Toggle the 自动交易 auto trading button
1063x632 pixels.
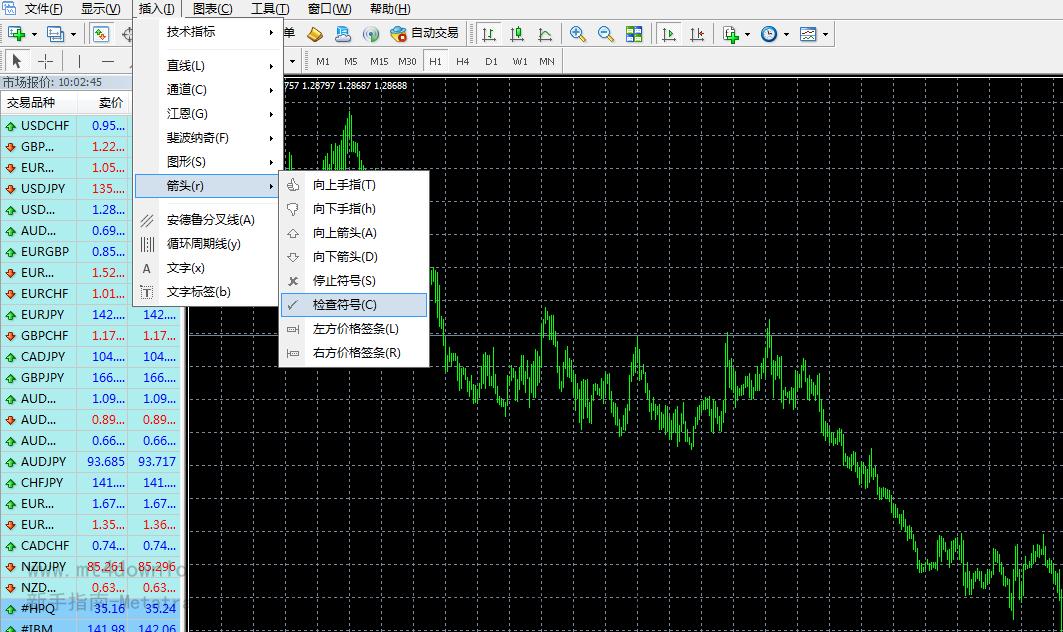(424, 34)
